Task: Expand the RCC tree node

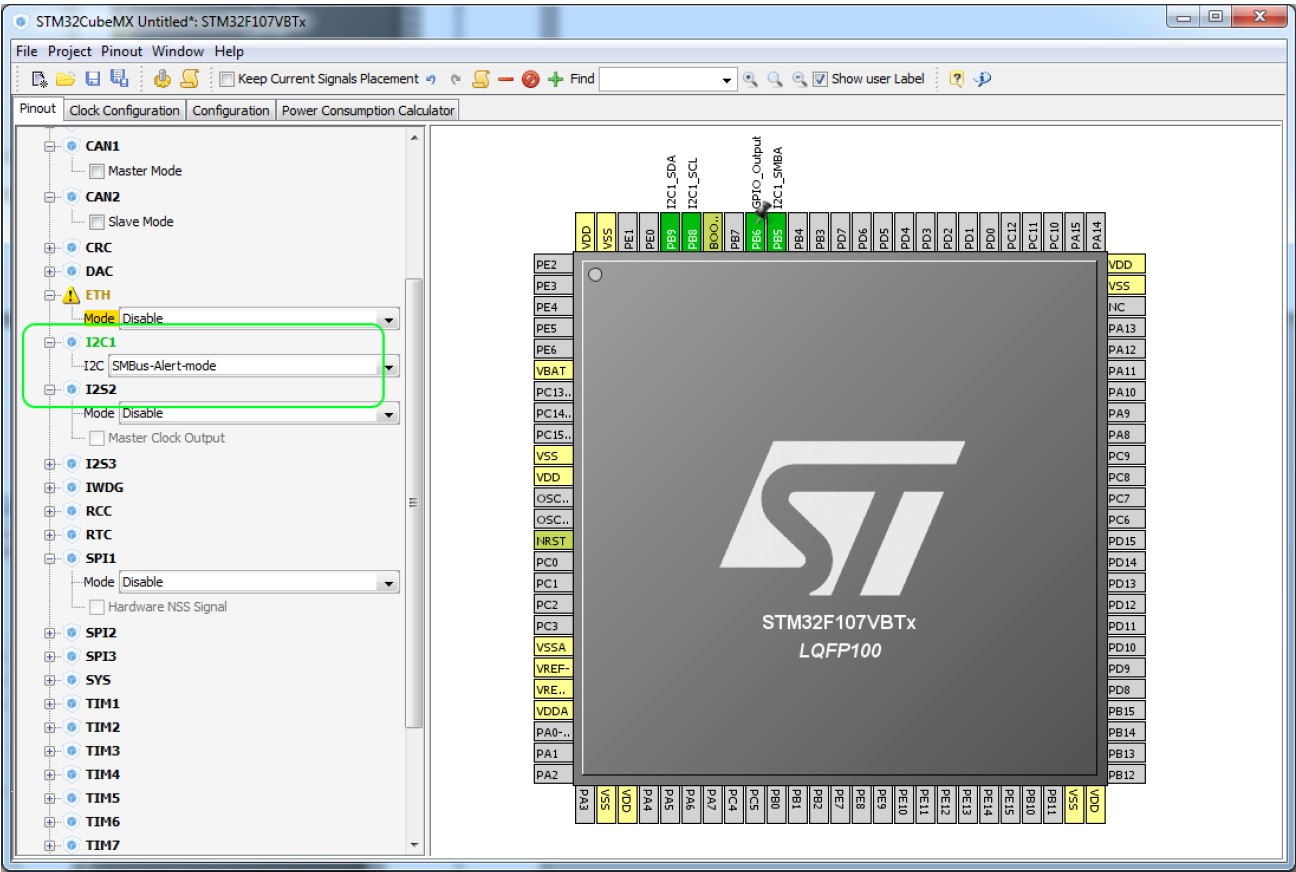Action: (x=50, y=511)
